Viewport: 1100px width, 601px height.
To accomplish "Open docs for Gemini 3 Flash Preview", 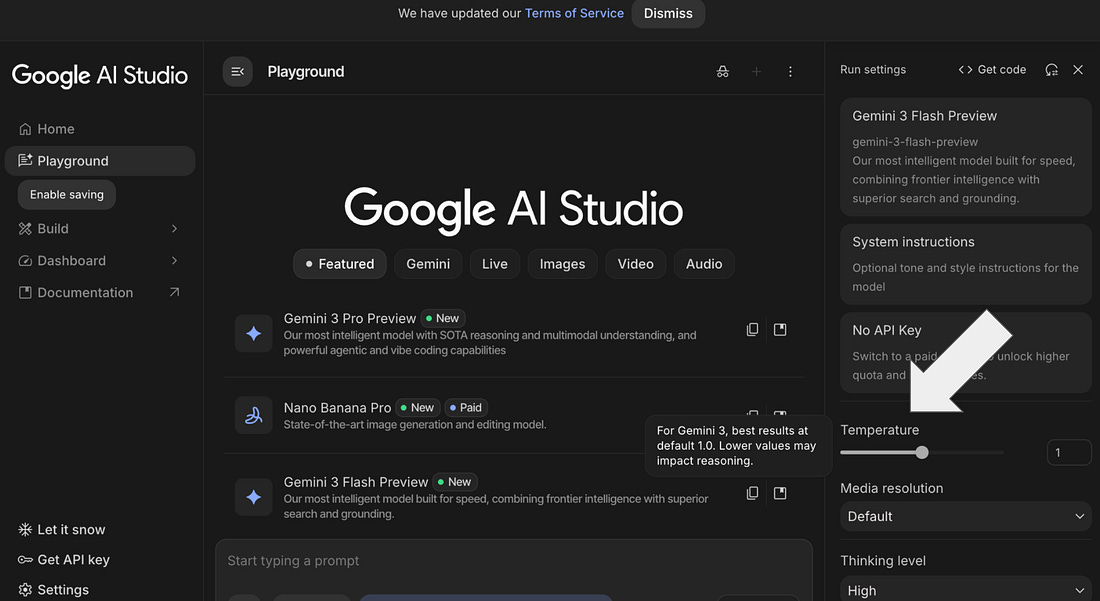I will coord(780,493).
